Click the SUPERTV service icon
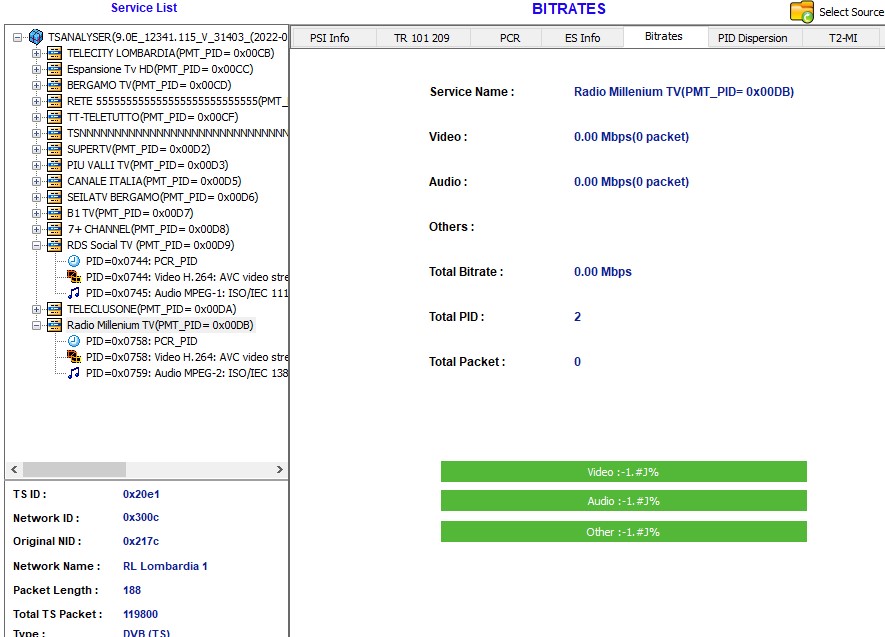The width and height of the screenshot is (885, 637). tap(54, 149)
